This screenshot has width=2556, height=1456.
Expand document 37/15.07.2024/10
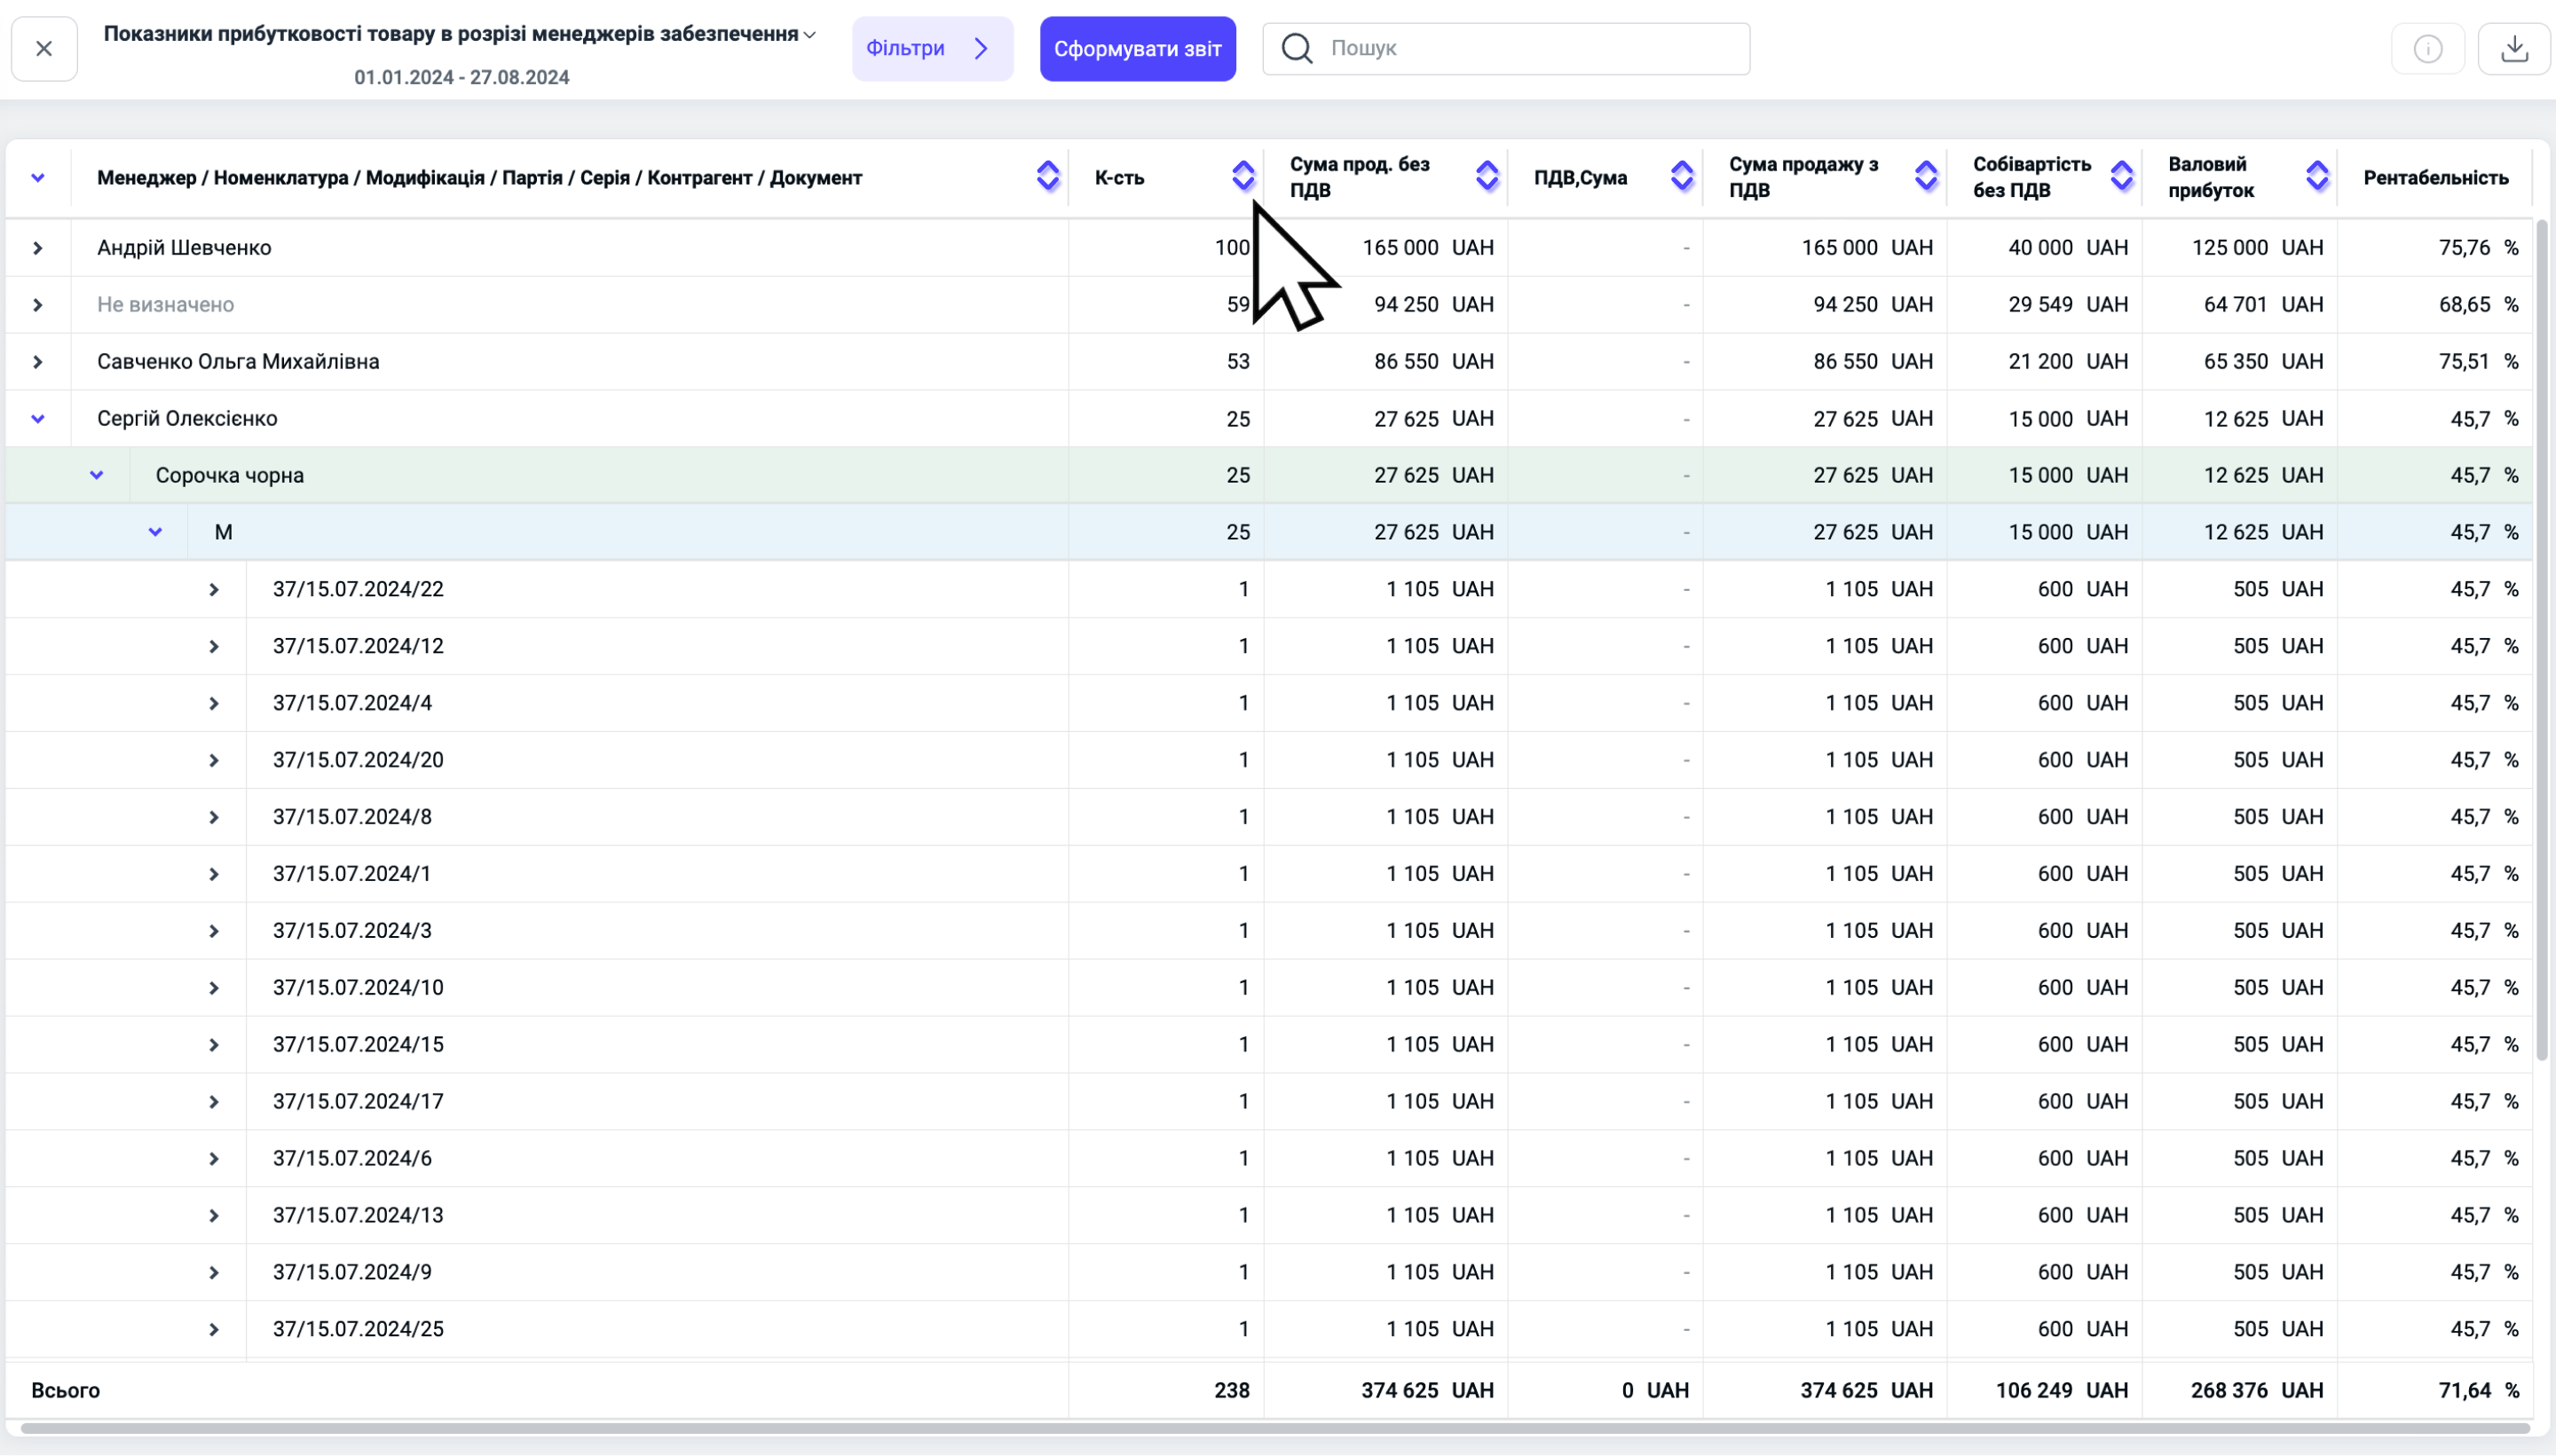click(214, 989)
